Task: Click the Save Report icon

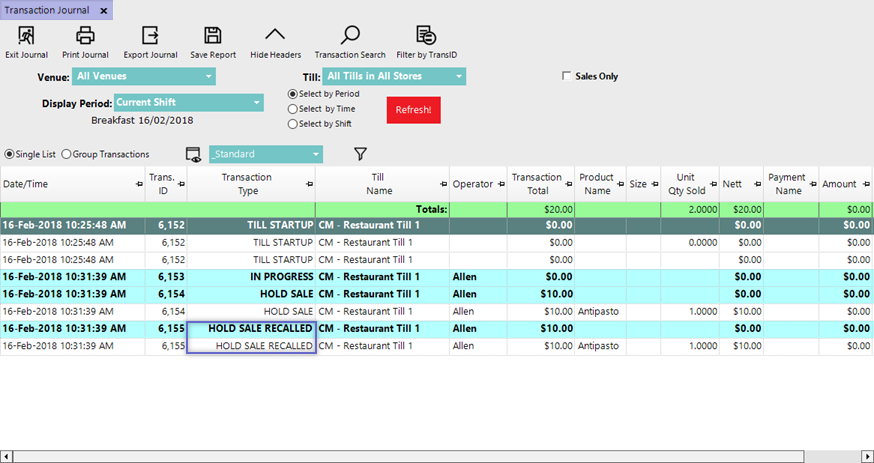Action: pyautogui.click(x=213, y=37)
